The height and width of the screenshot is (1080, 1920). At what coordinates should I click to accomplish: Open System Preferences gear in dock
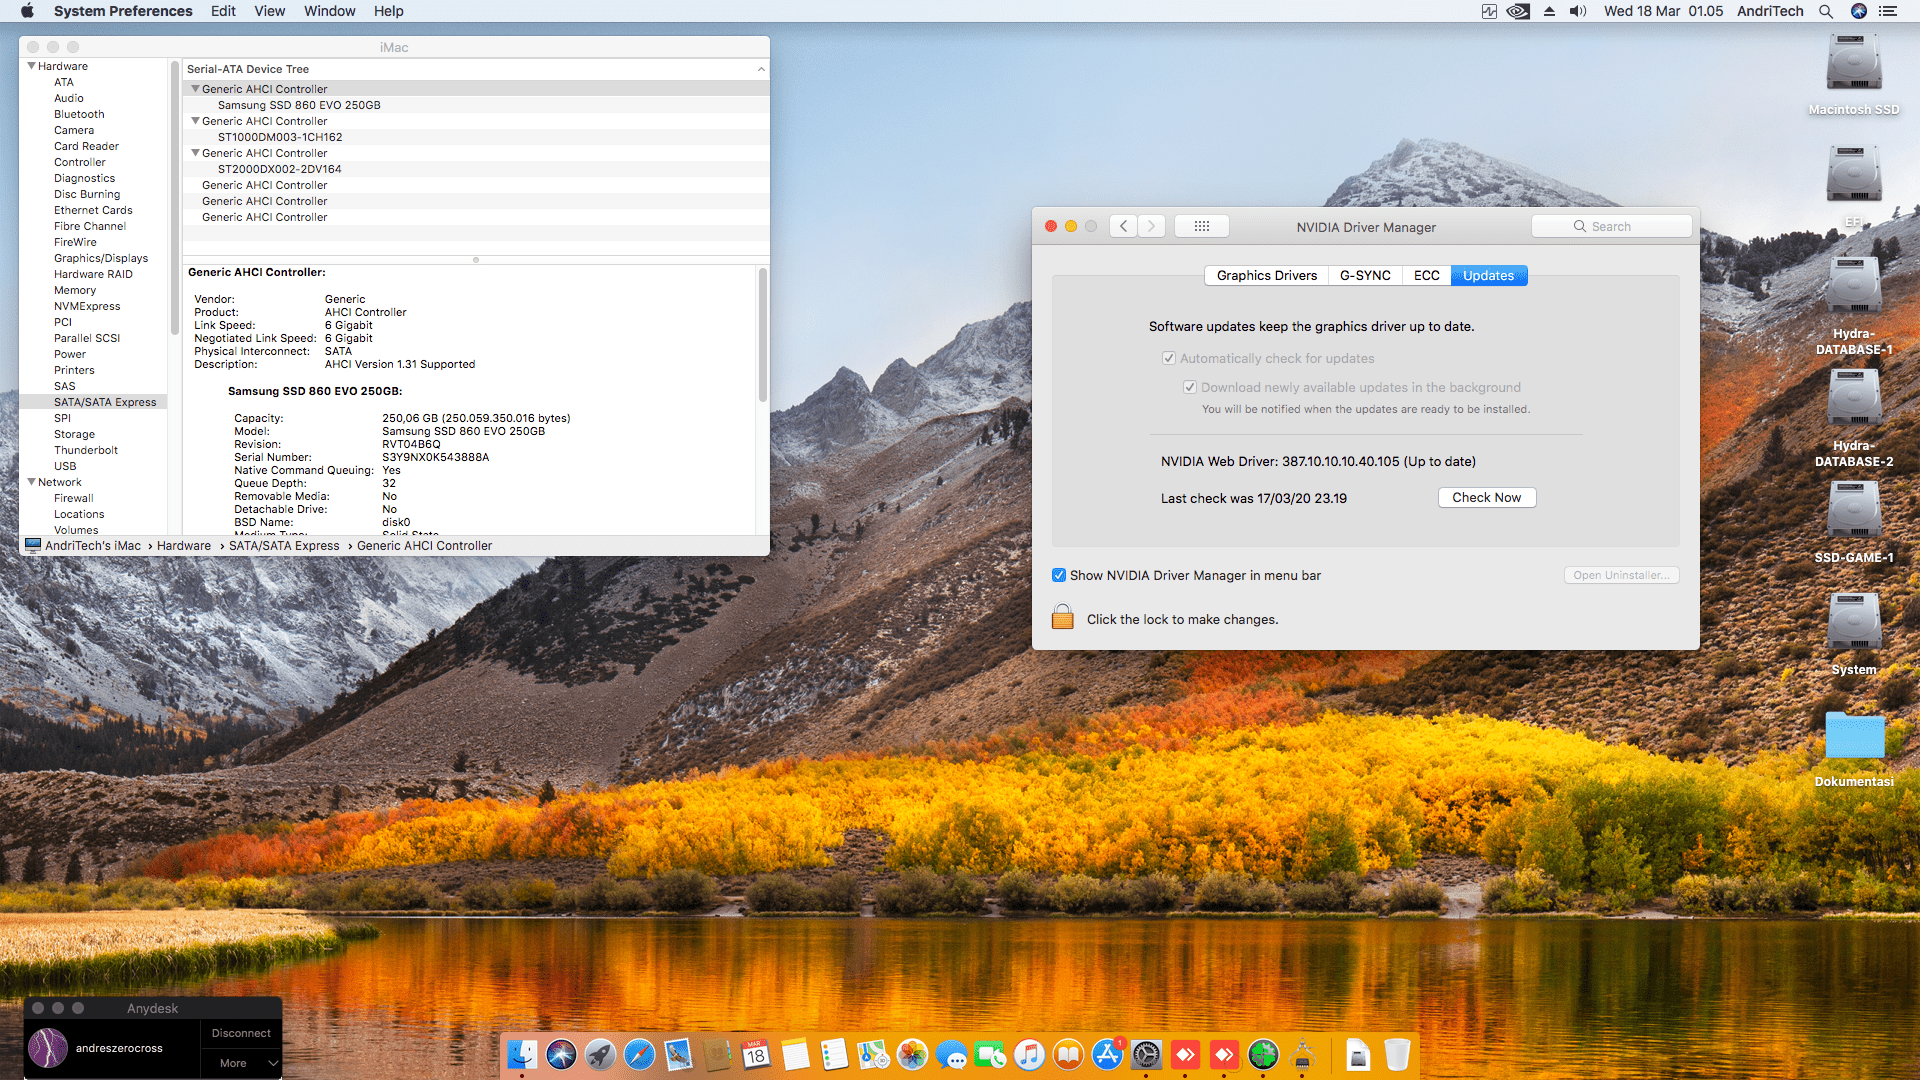(1146, 1054)
